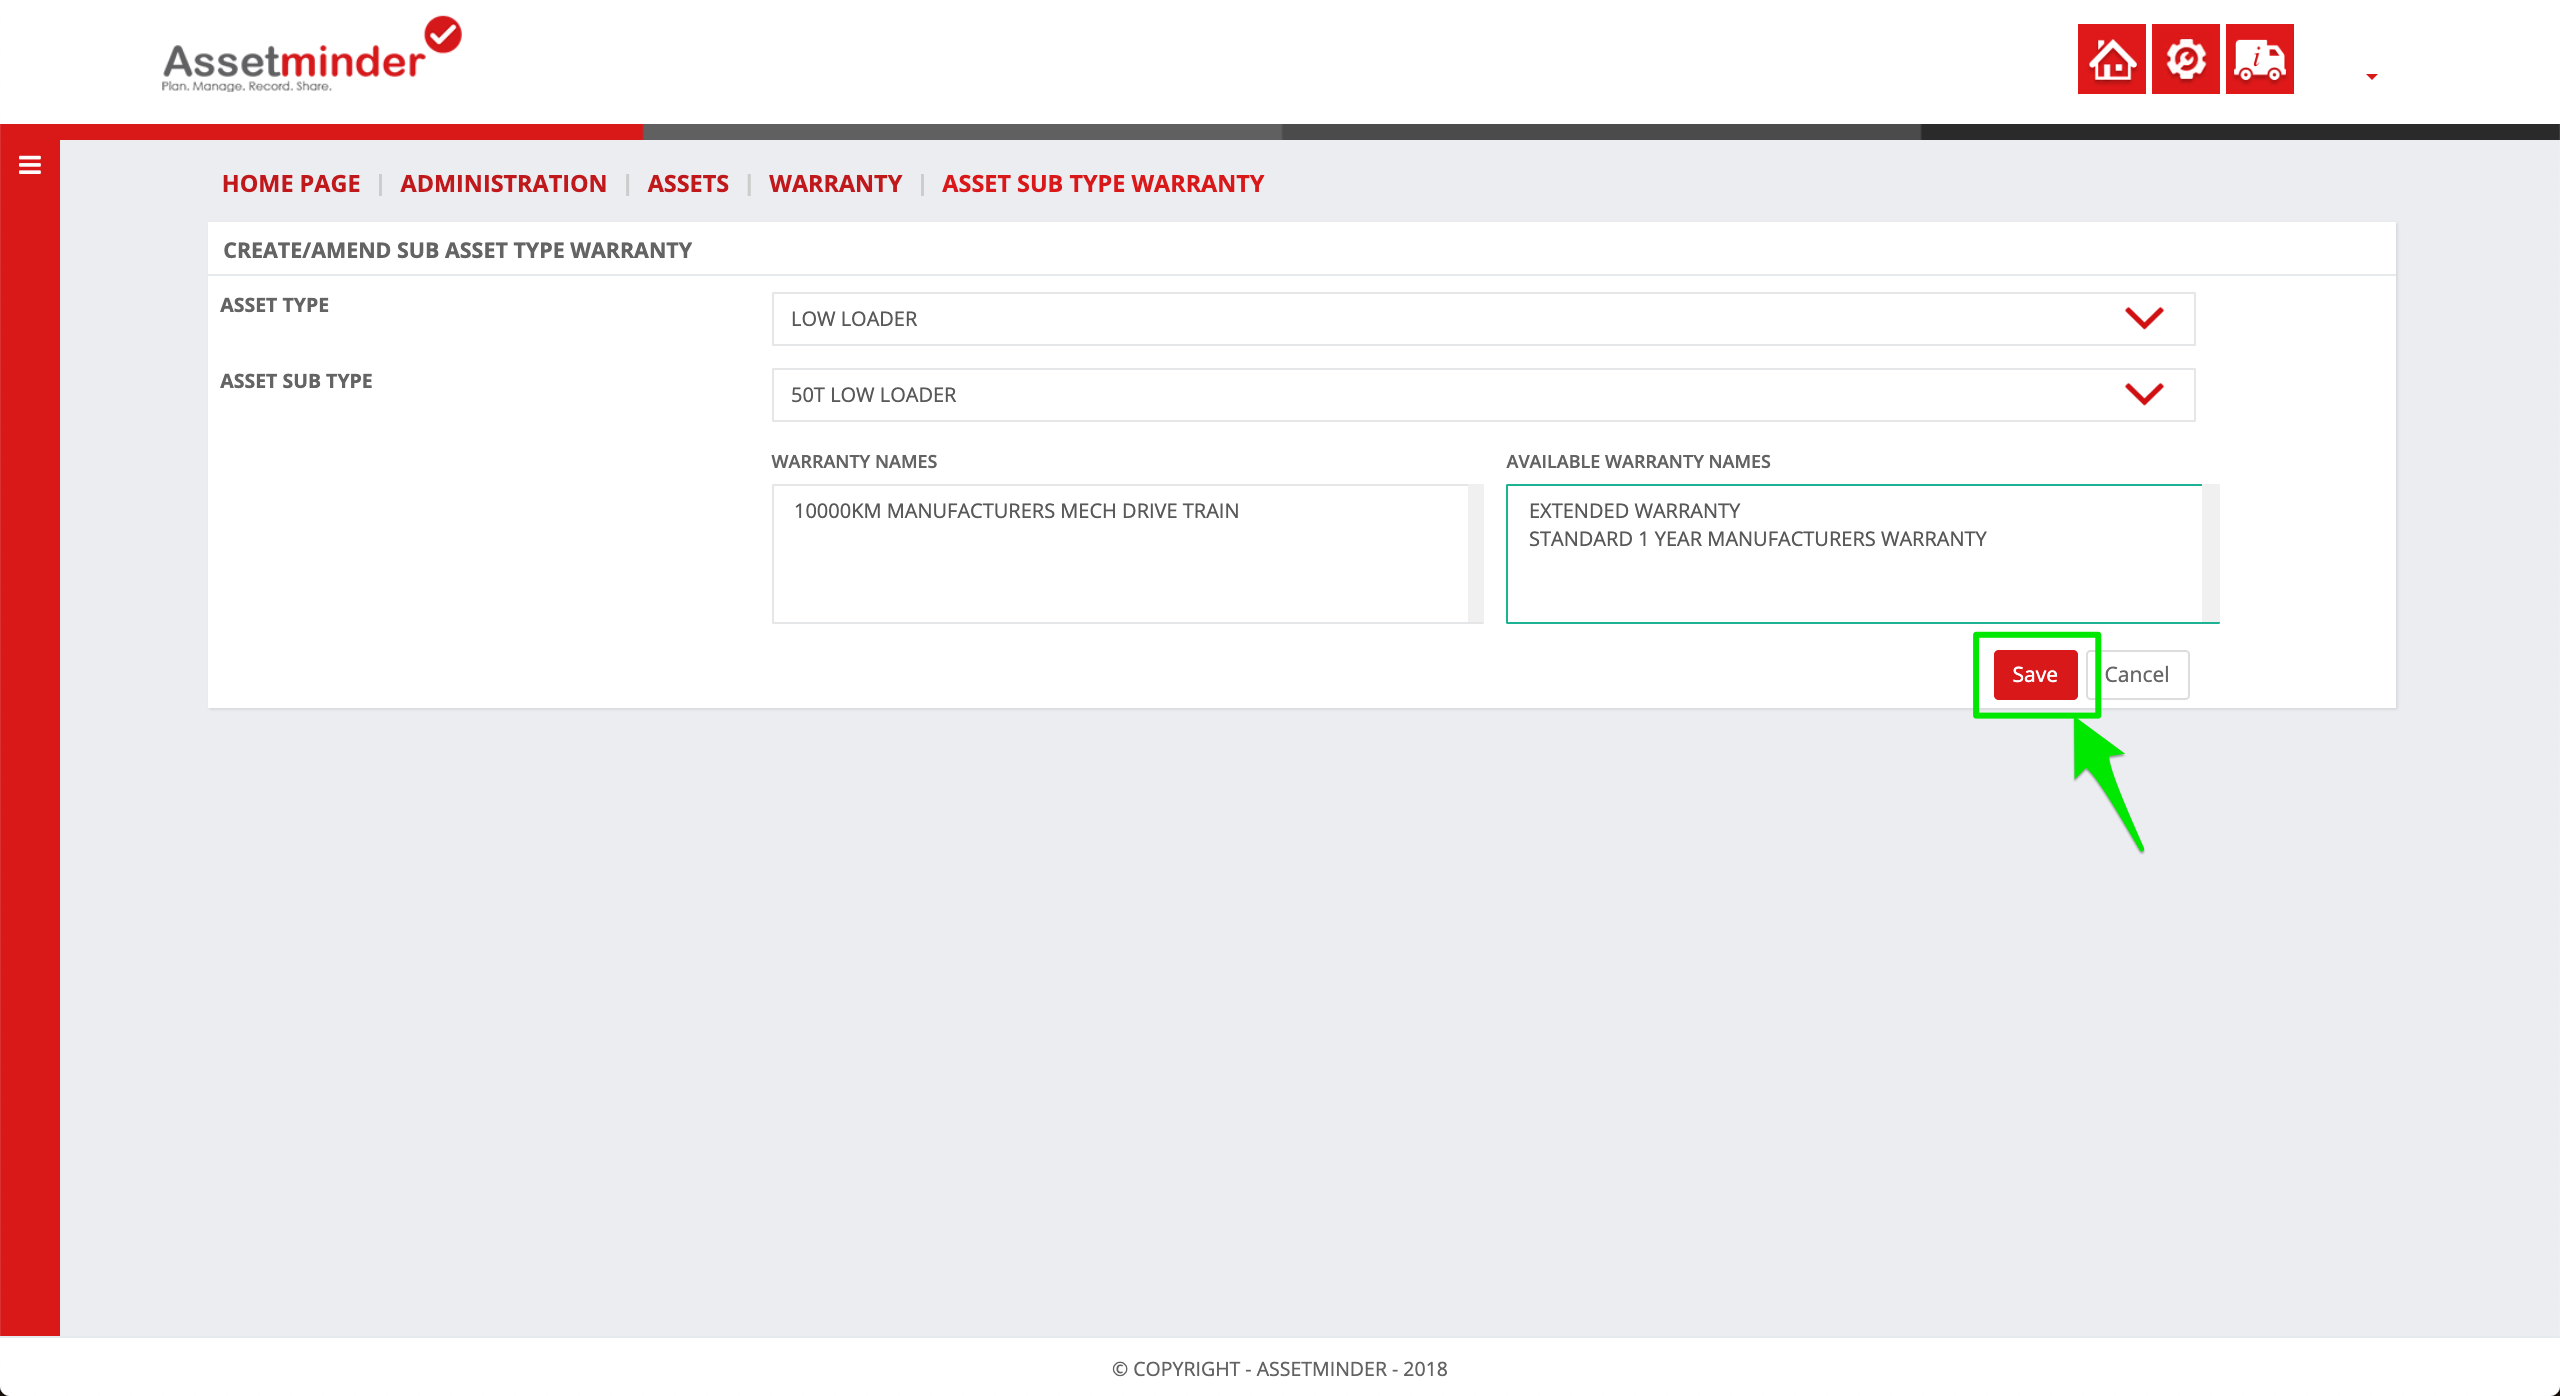Select STANDARD 1 YEAR MANUFACTURERS WARRANTY

point(1757,539)
